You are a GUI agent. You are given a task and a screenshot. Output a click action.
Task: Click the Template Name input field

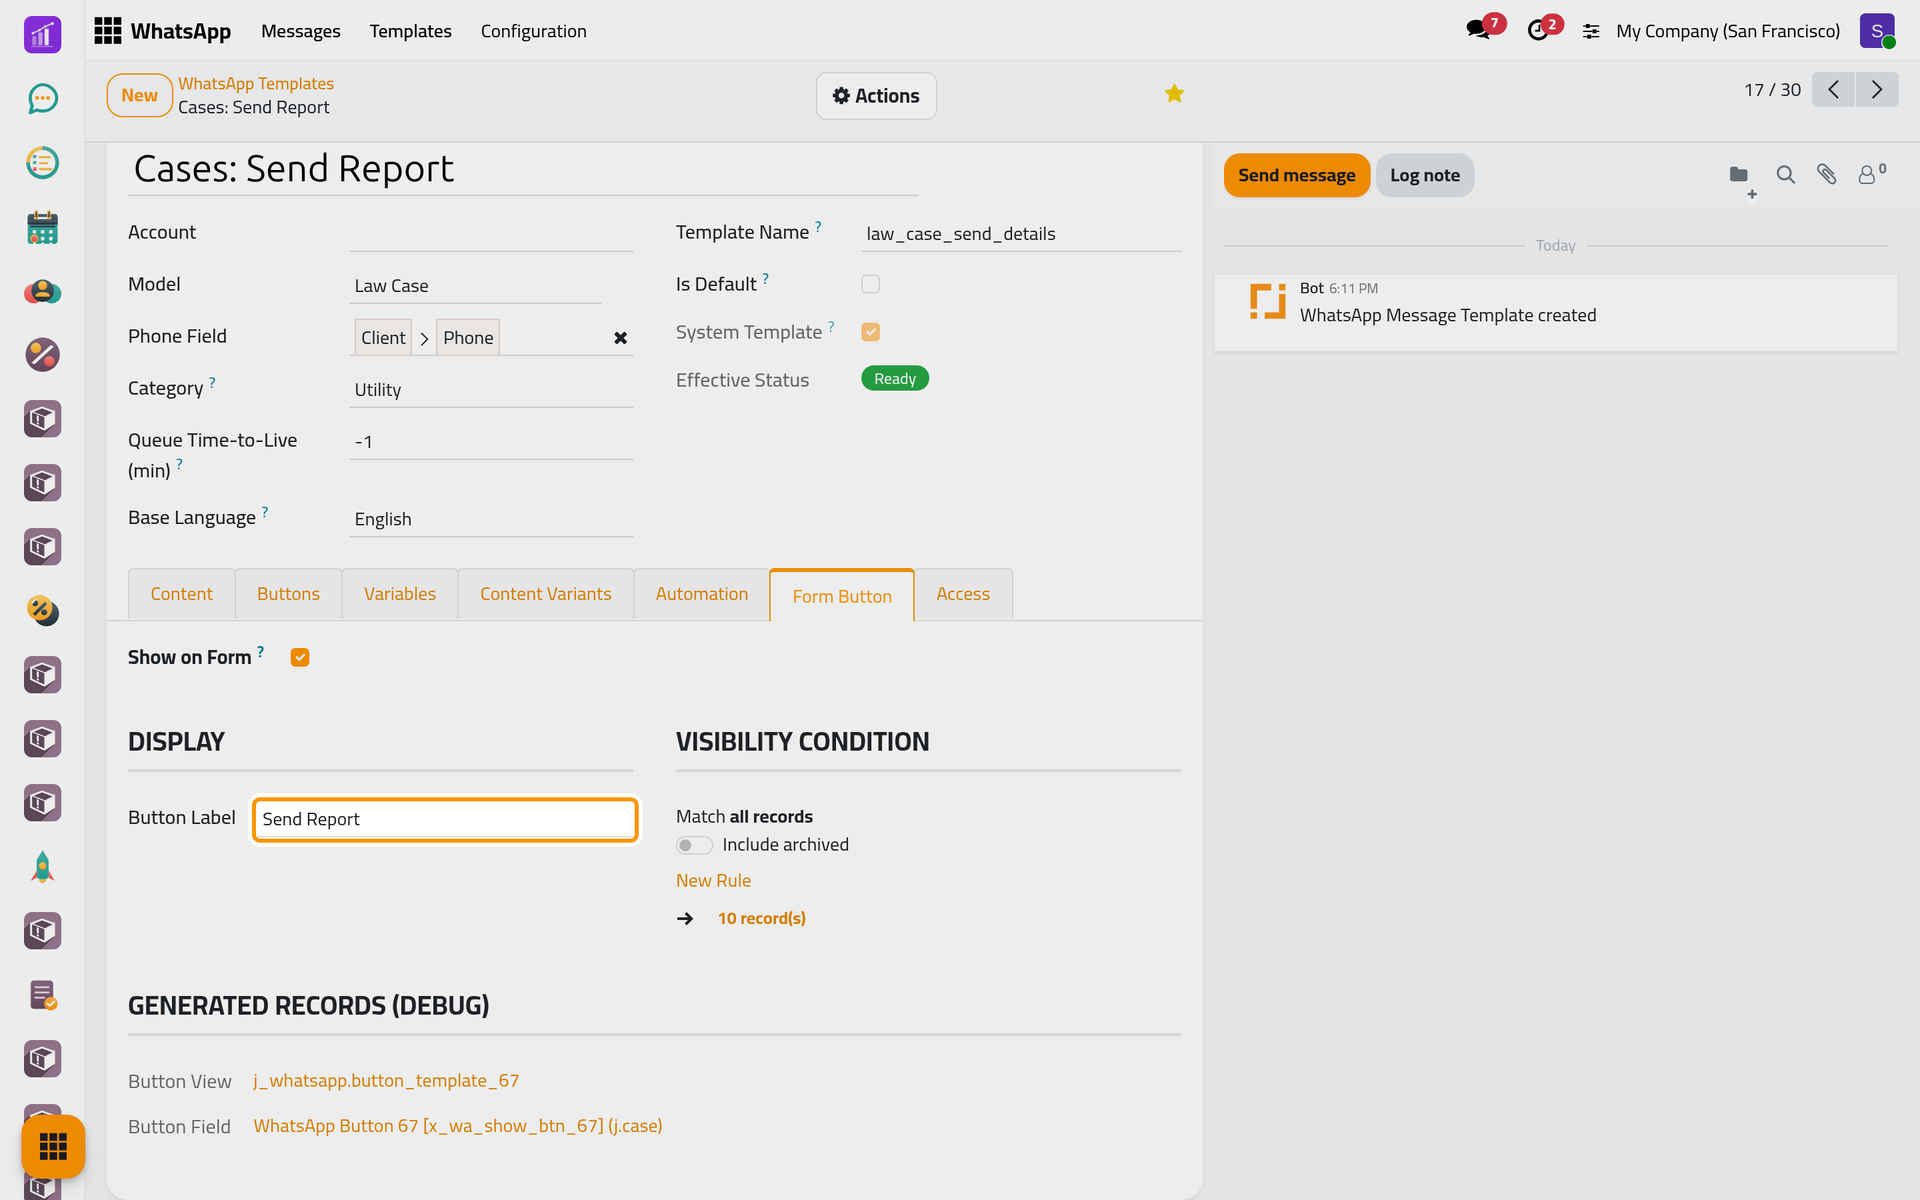tap(1021, 234)
